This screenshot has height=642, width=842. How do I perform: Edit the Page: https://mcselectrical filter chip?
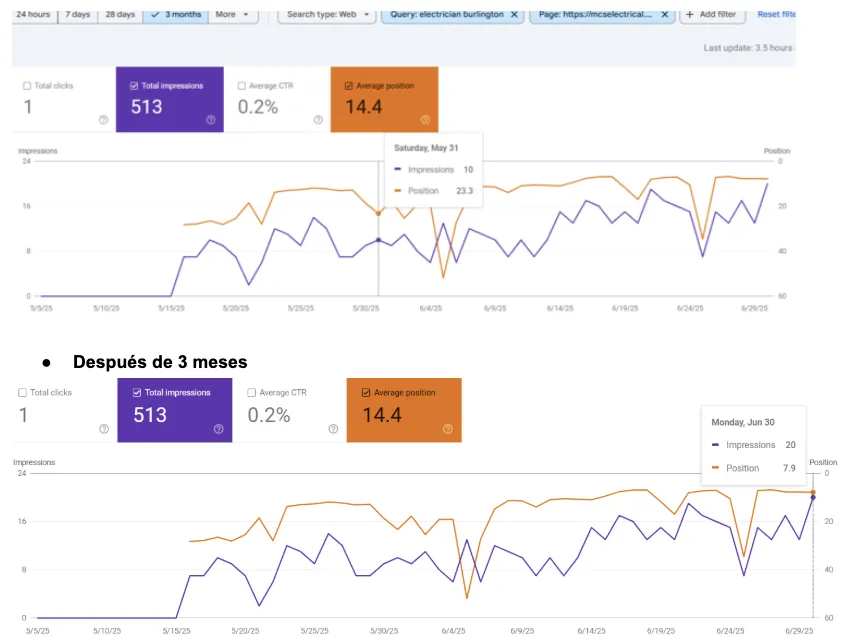pos(596,14)
